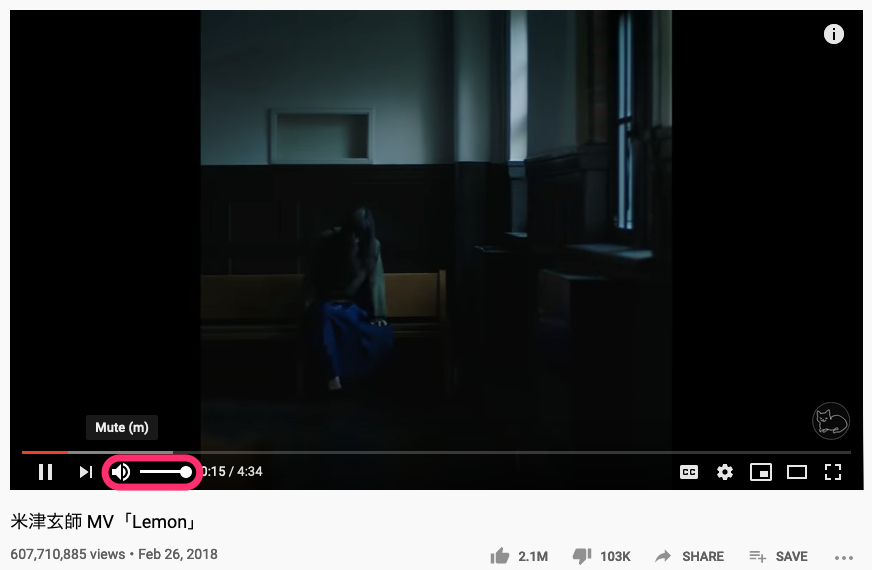872x570 pixels.
Task: Click the 2.1M like count
Action: [x=533, y=556]
